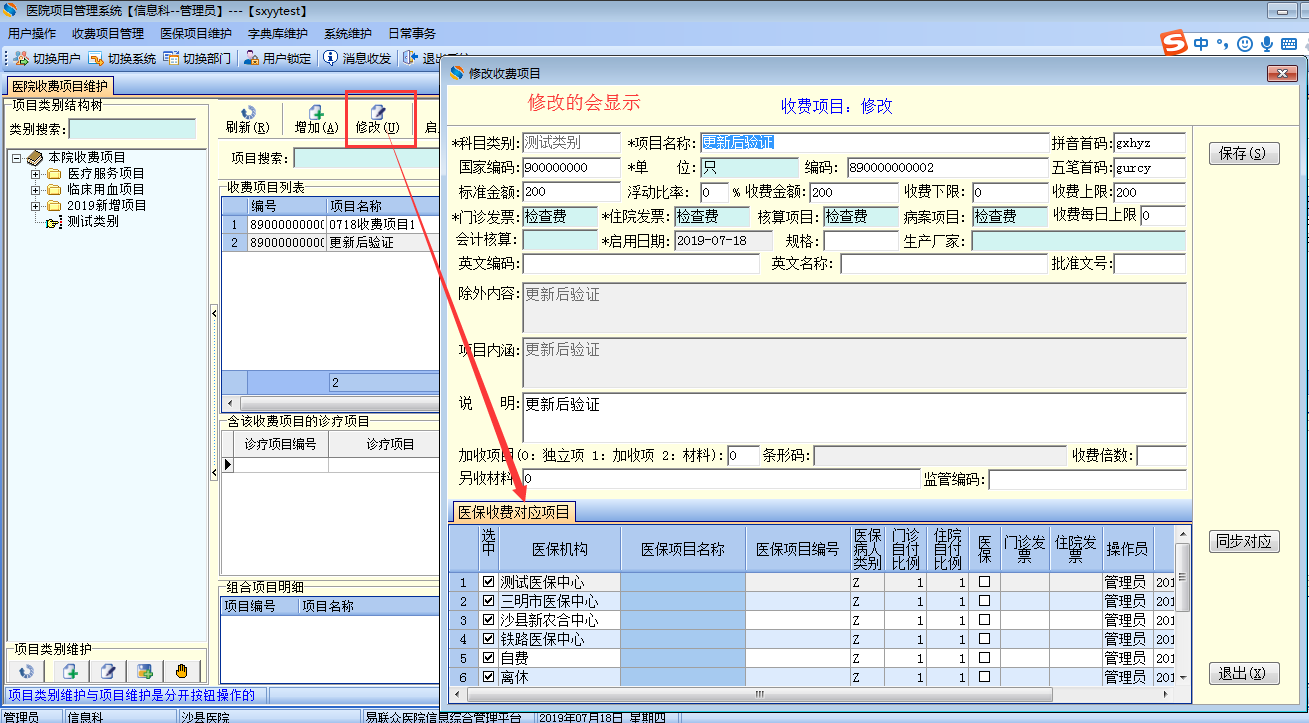Uncheck 选中 for 铁路医保中心

[x=488, y=639]
